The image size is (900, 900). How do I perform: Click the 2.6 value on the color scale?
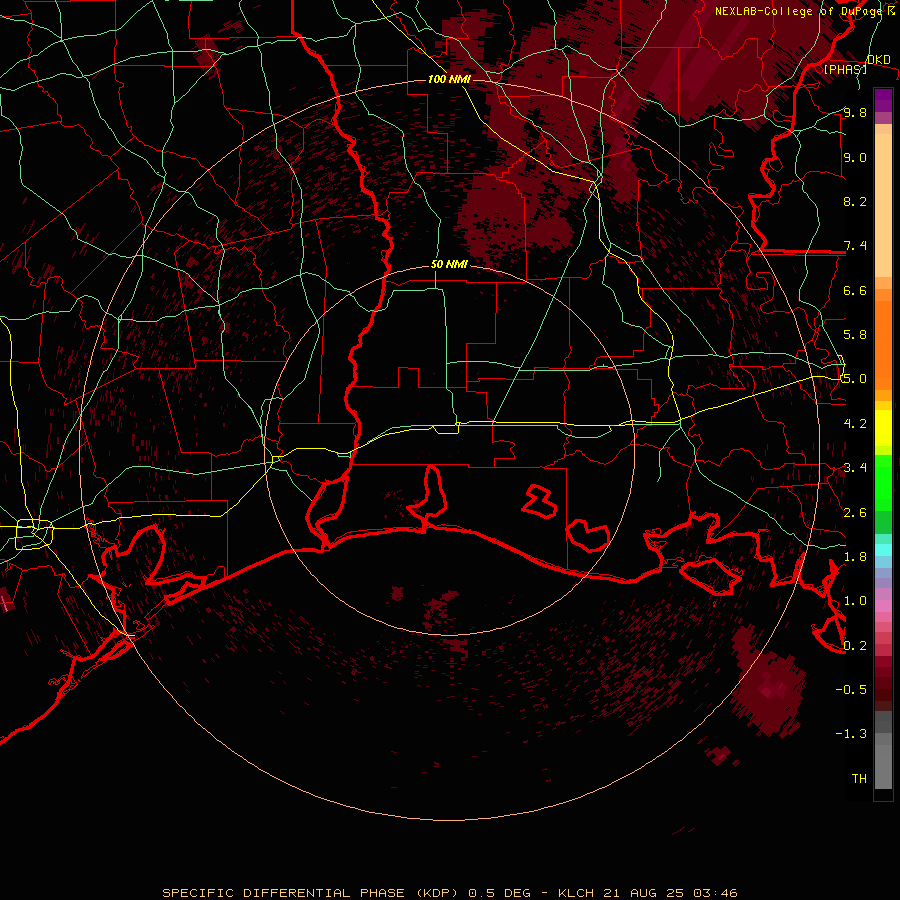point(855,512)
